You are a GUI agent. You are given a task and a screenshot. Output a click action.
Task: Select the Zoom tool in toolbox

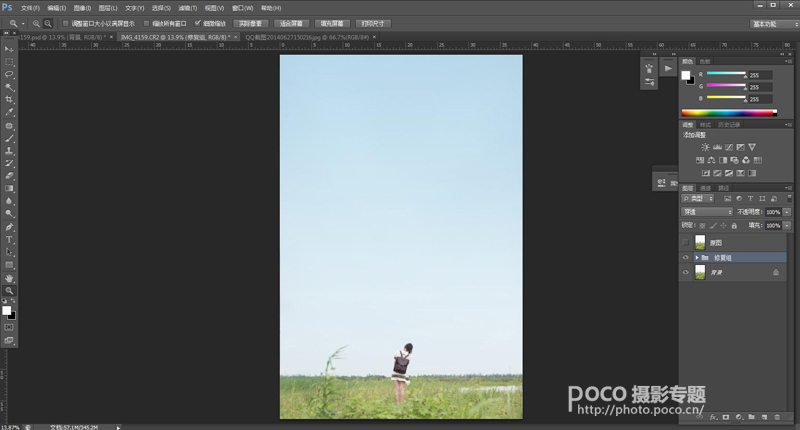pyautogui.click(x=9, y=291)
